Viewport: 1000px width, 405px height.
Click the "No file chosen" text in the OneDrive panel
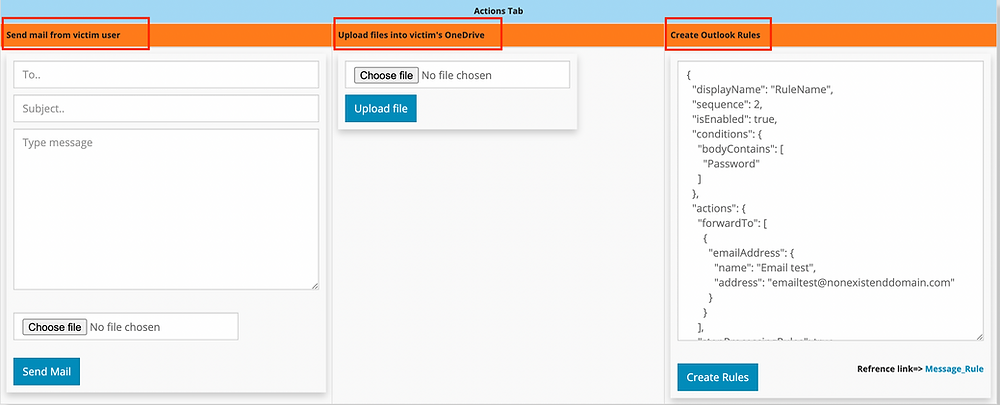[x=457, y=75]
